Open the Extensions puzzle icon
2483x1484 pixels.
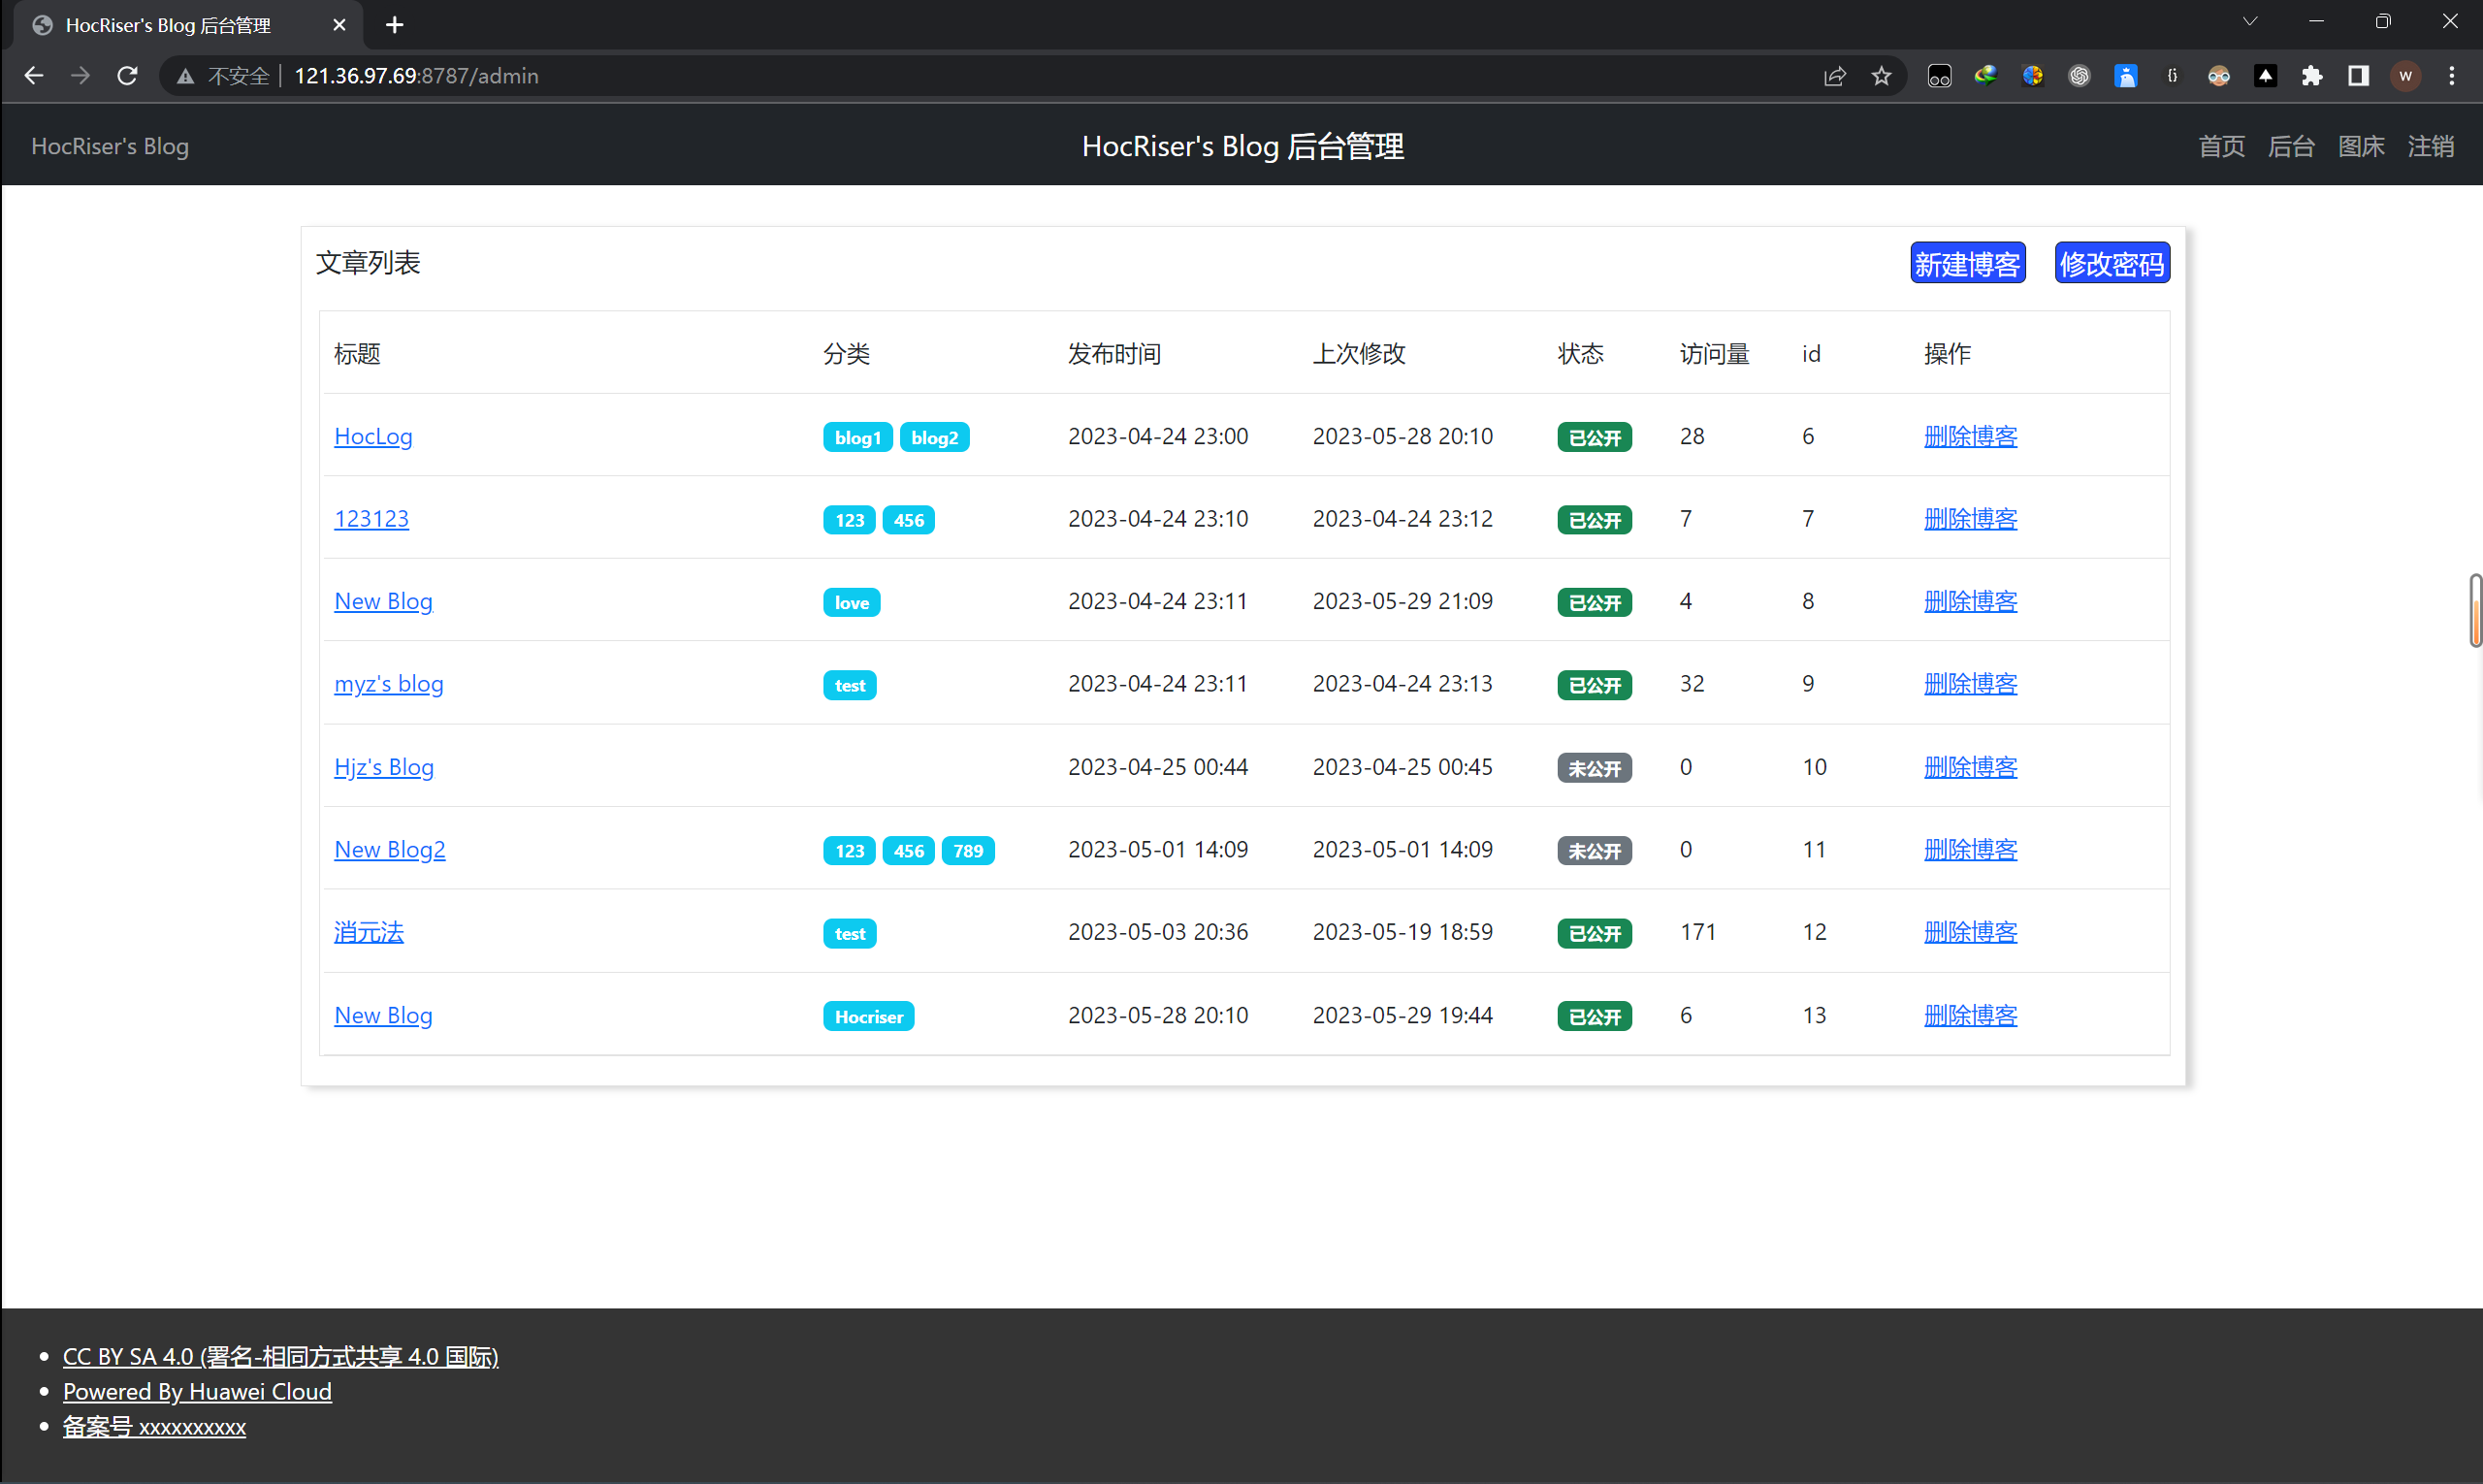pyautogui.click(x=2311, y=76)
